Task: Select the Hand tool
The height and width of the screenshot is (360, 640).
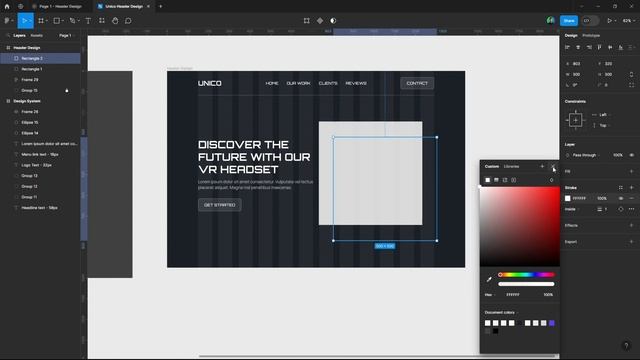Action: 115,20
